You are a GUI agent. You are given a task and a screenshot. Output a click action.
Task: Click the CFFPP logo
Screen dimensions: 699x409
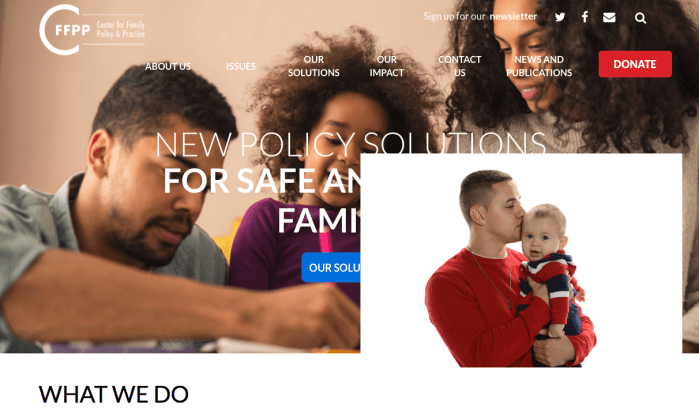click(92, 29)
